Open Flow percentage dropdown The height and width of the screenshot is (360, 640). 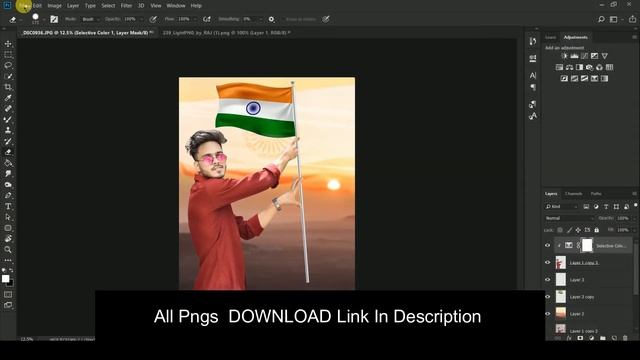(195, 19)
